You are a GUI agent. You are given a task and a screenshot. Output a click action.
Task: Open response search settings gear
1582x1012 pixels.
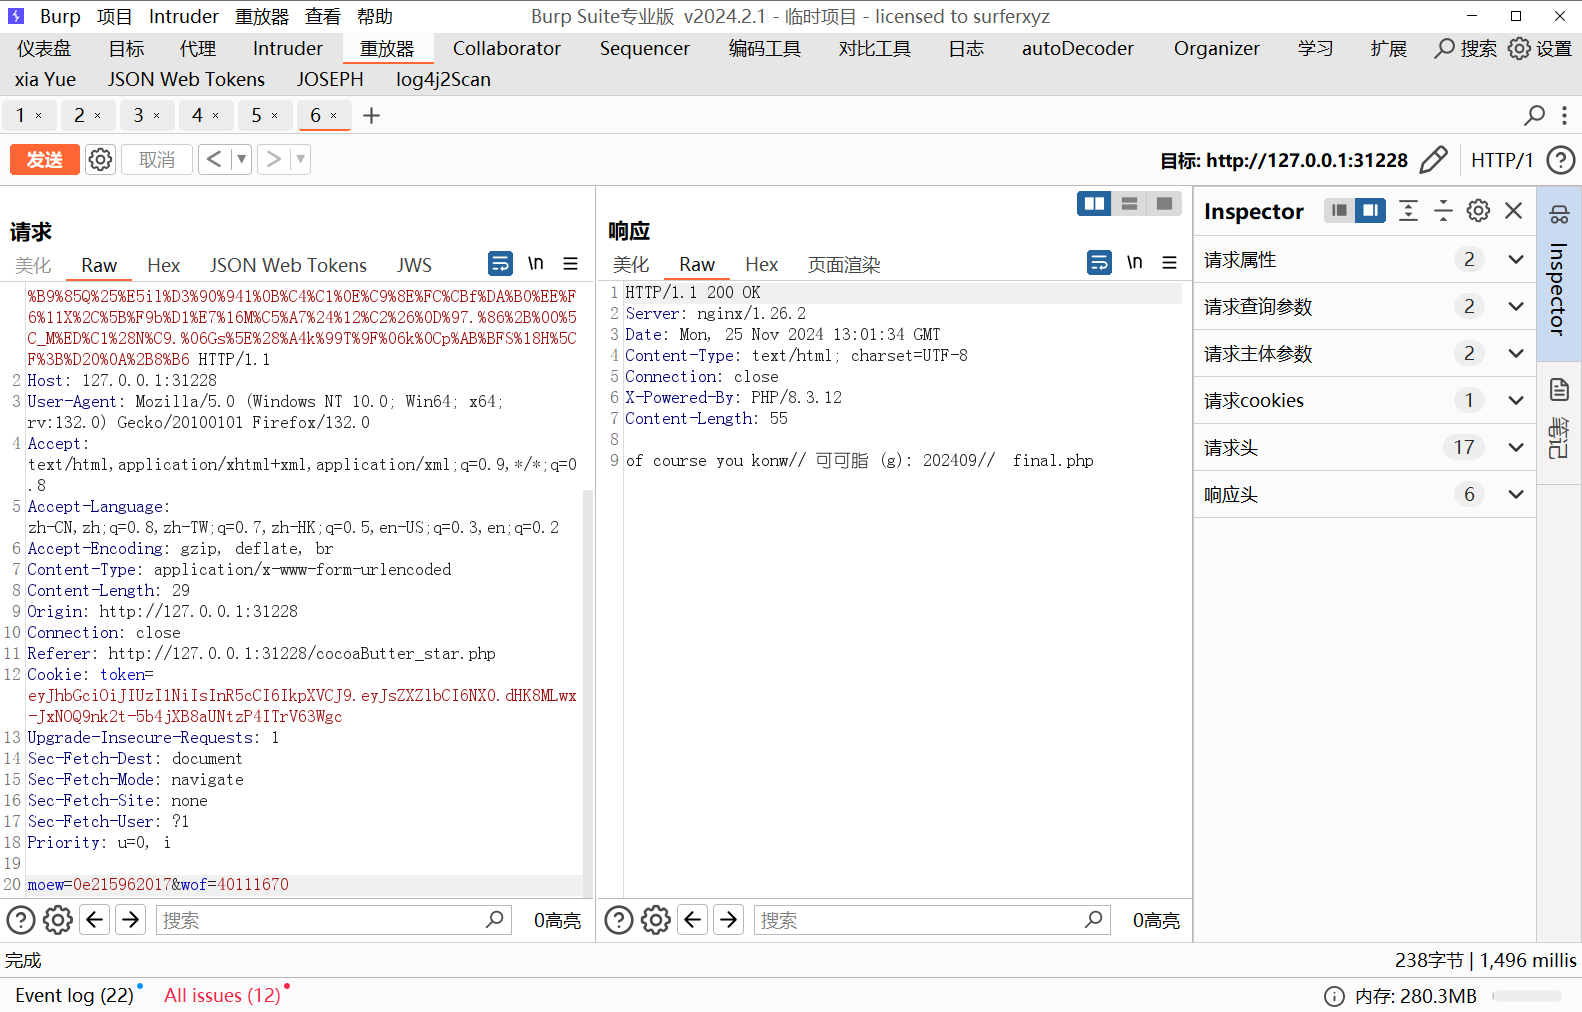(x=656, y=920)
